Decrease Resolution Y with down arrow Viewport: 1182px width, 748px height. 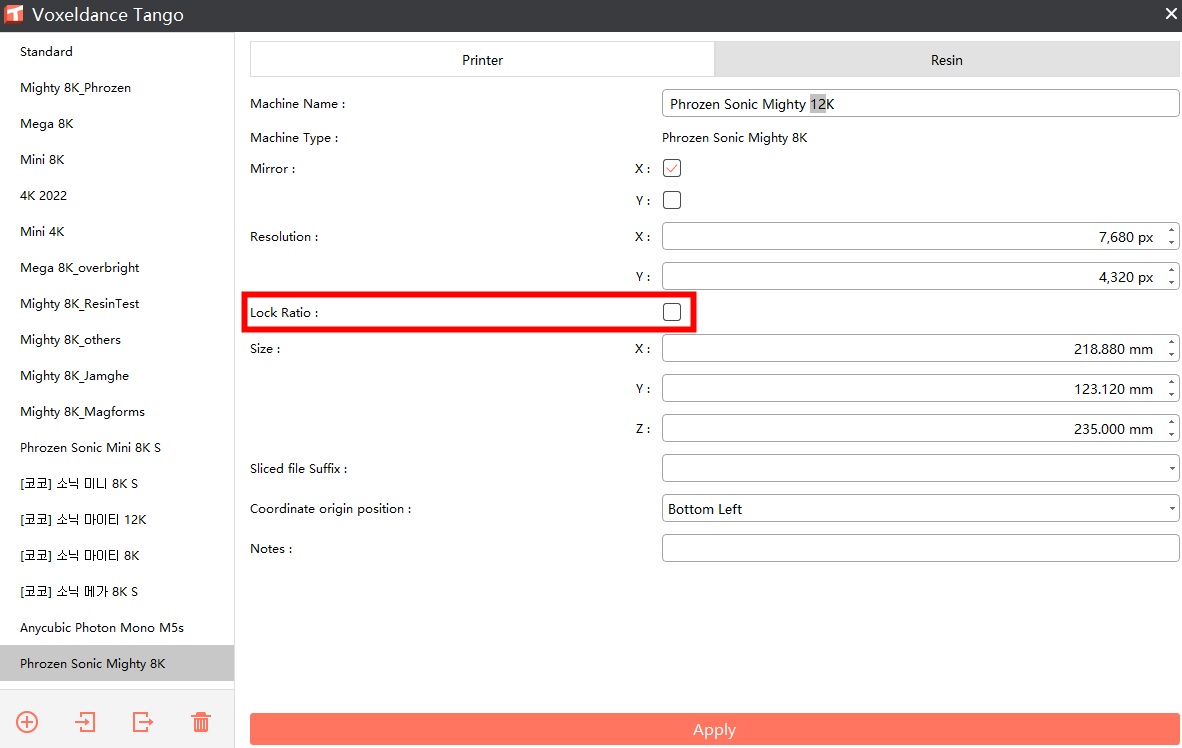tap(1171, 284)
